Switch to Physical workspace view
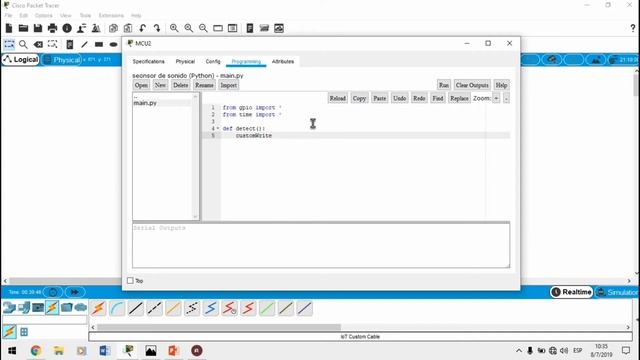Image resolution: width=640 pixels, height=360 pixels. (61, 60)
